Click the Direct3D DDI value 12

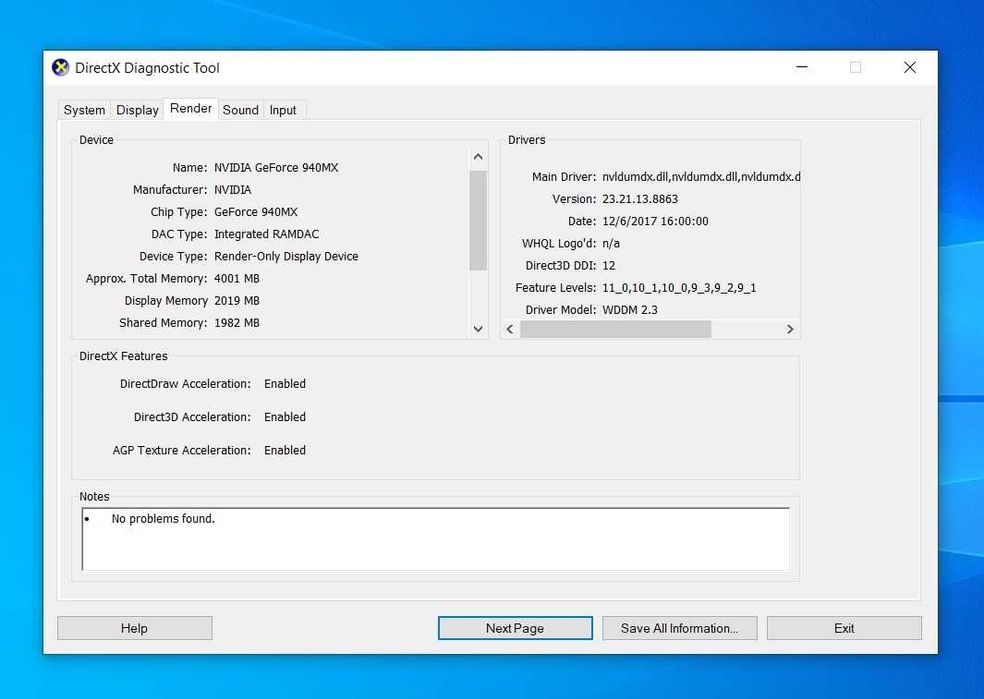[609, 265]
